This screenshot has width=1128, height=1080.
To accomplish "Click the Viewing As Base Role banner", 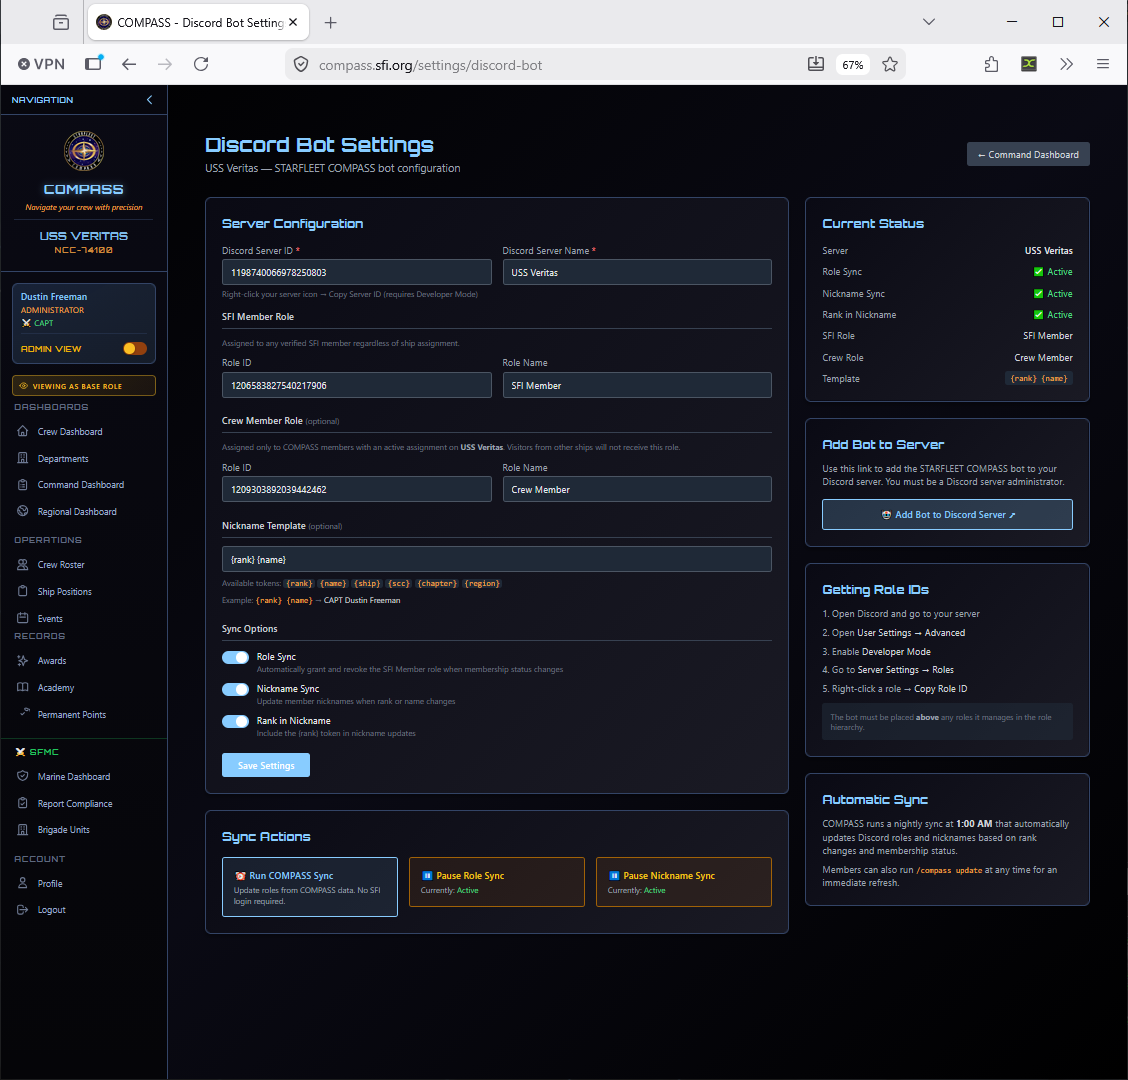I will point(84,386).
